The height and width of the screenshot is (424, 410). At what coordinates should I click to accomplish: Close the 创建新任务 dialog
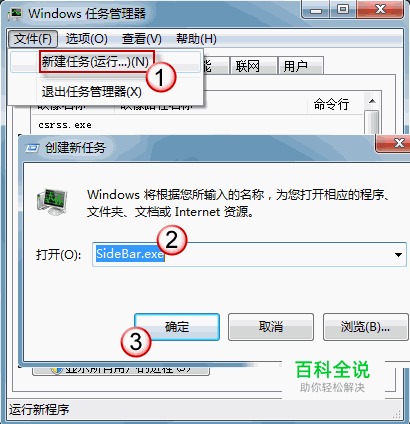coord(393,144)
